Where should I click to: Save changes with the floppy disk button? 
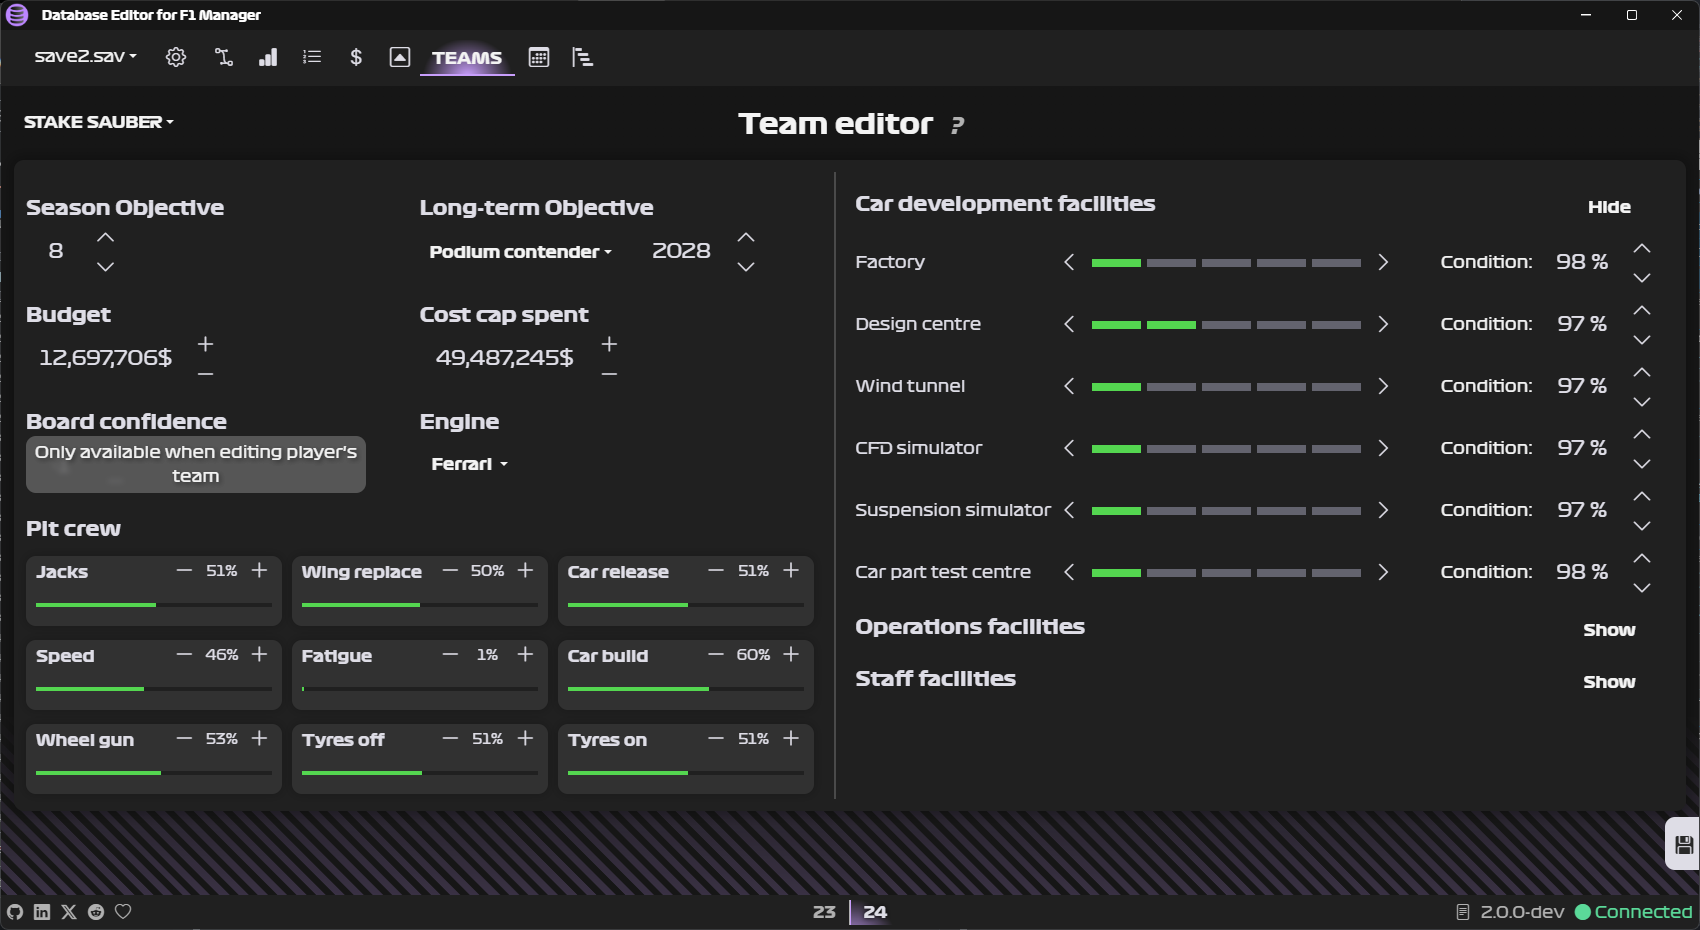[x=1684, y=845]
